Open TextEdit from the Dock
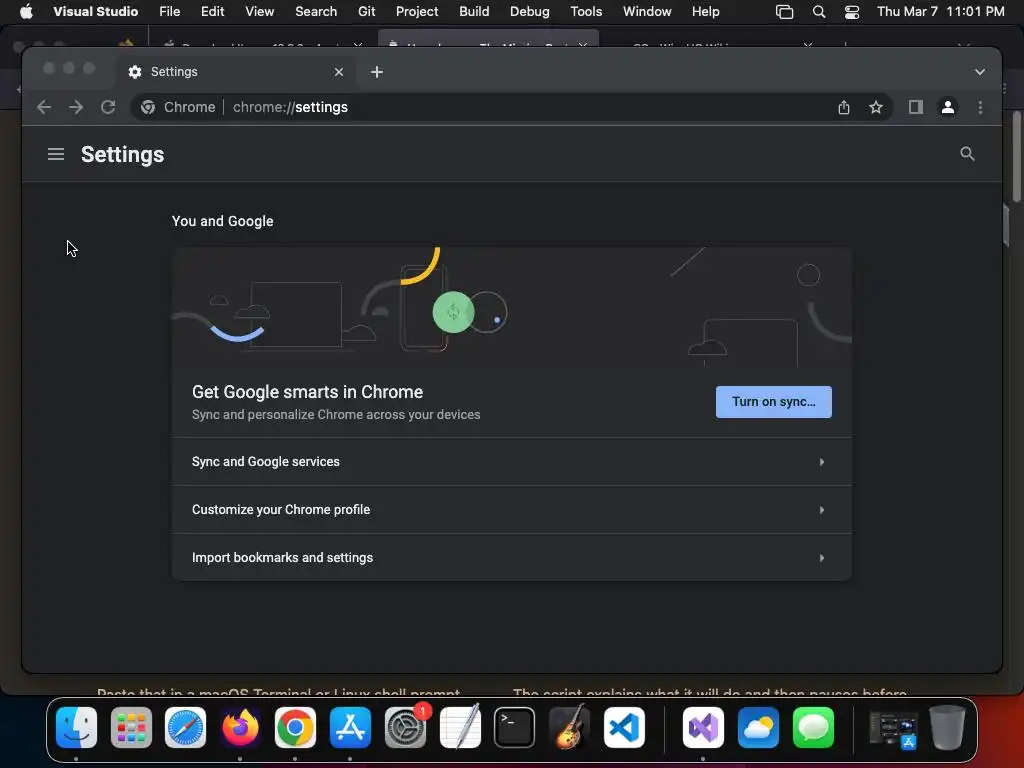 pyautogui.click(x=460, y=727)
